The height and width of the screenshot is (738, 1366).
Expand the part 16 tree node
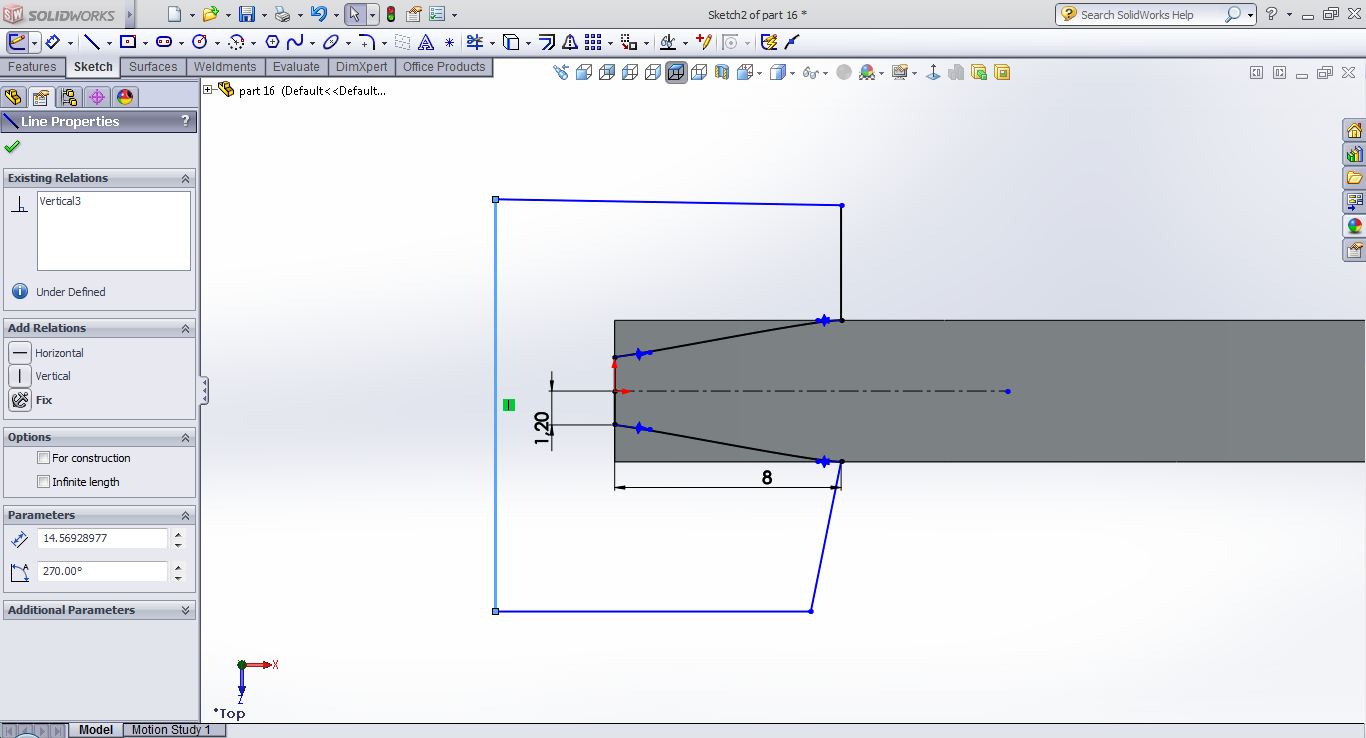(208, 90)
